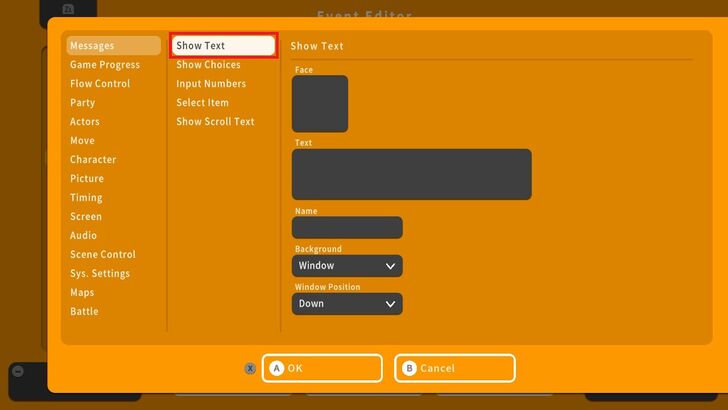The image size is (728, 410).
Task: Switch to Scene Control category
Action: 103,255
